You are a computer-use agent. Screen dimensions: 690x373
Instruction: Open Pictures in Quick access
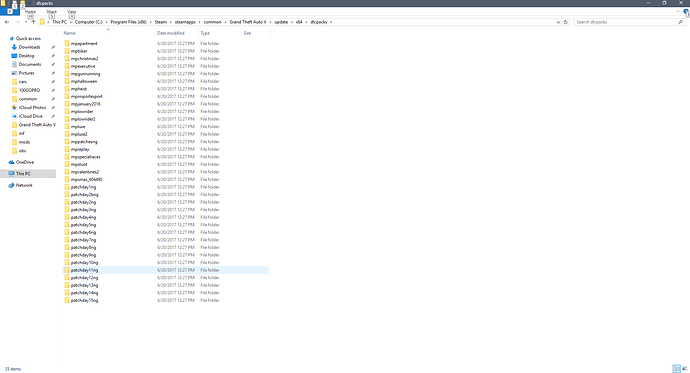click(x=26, y=73)
